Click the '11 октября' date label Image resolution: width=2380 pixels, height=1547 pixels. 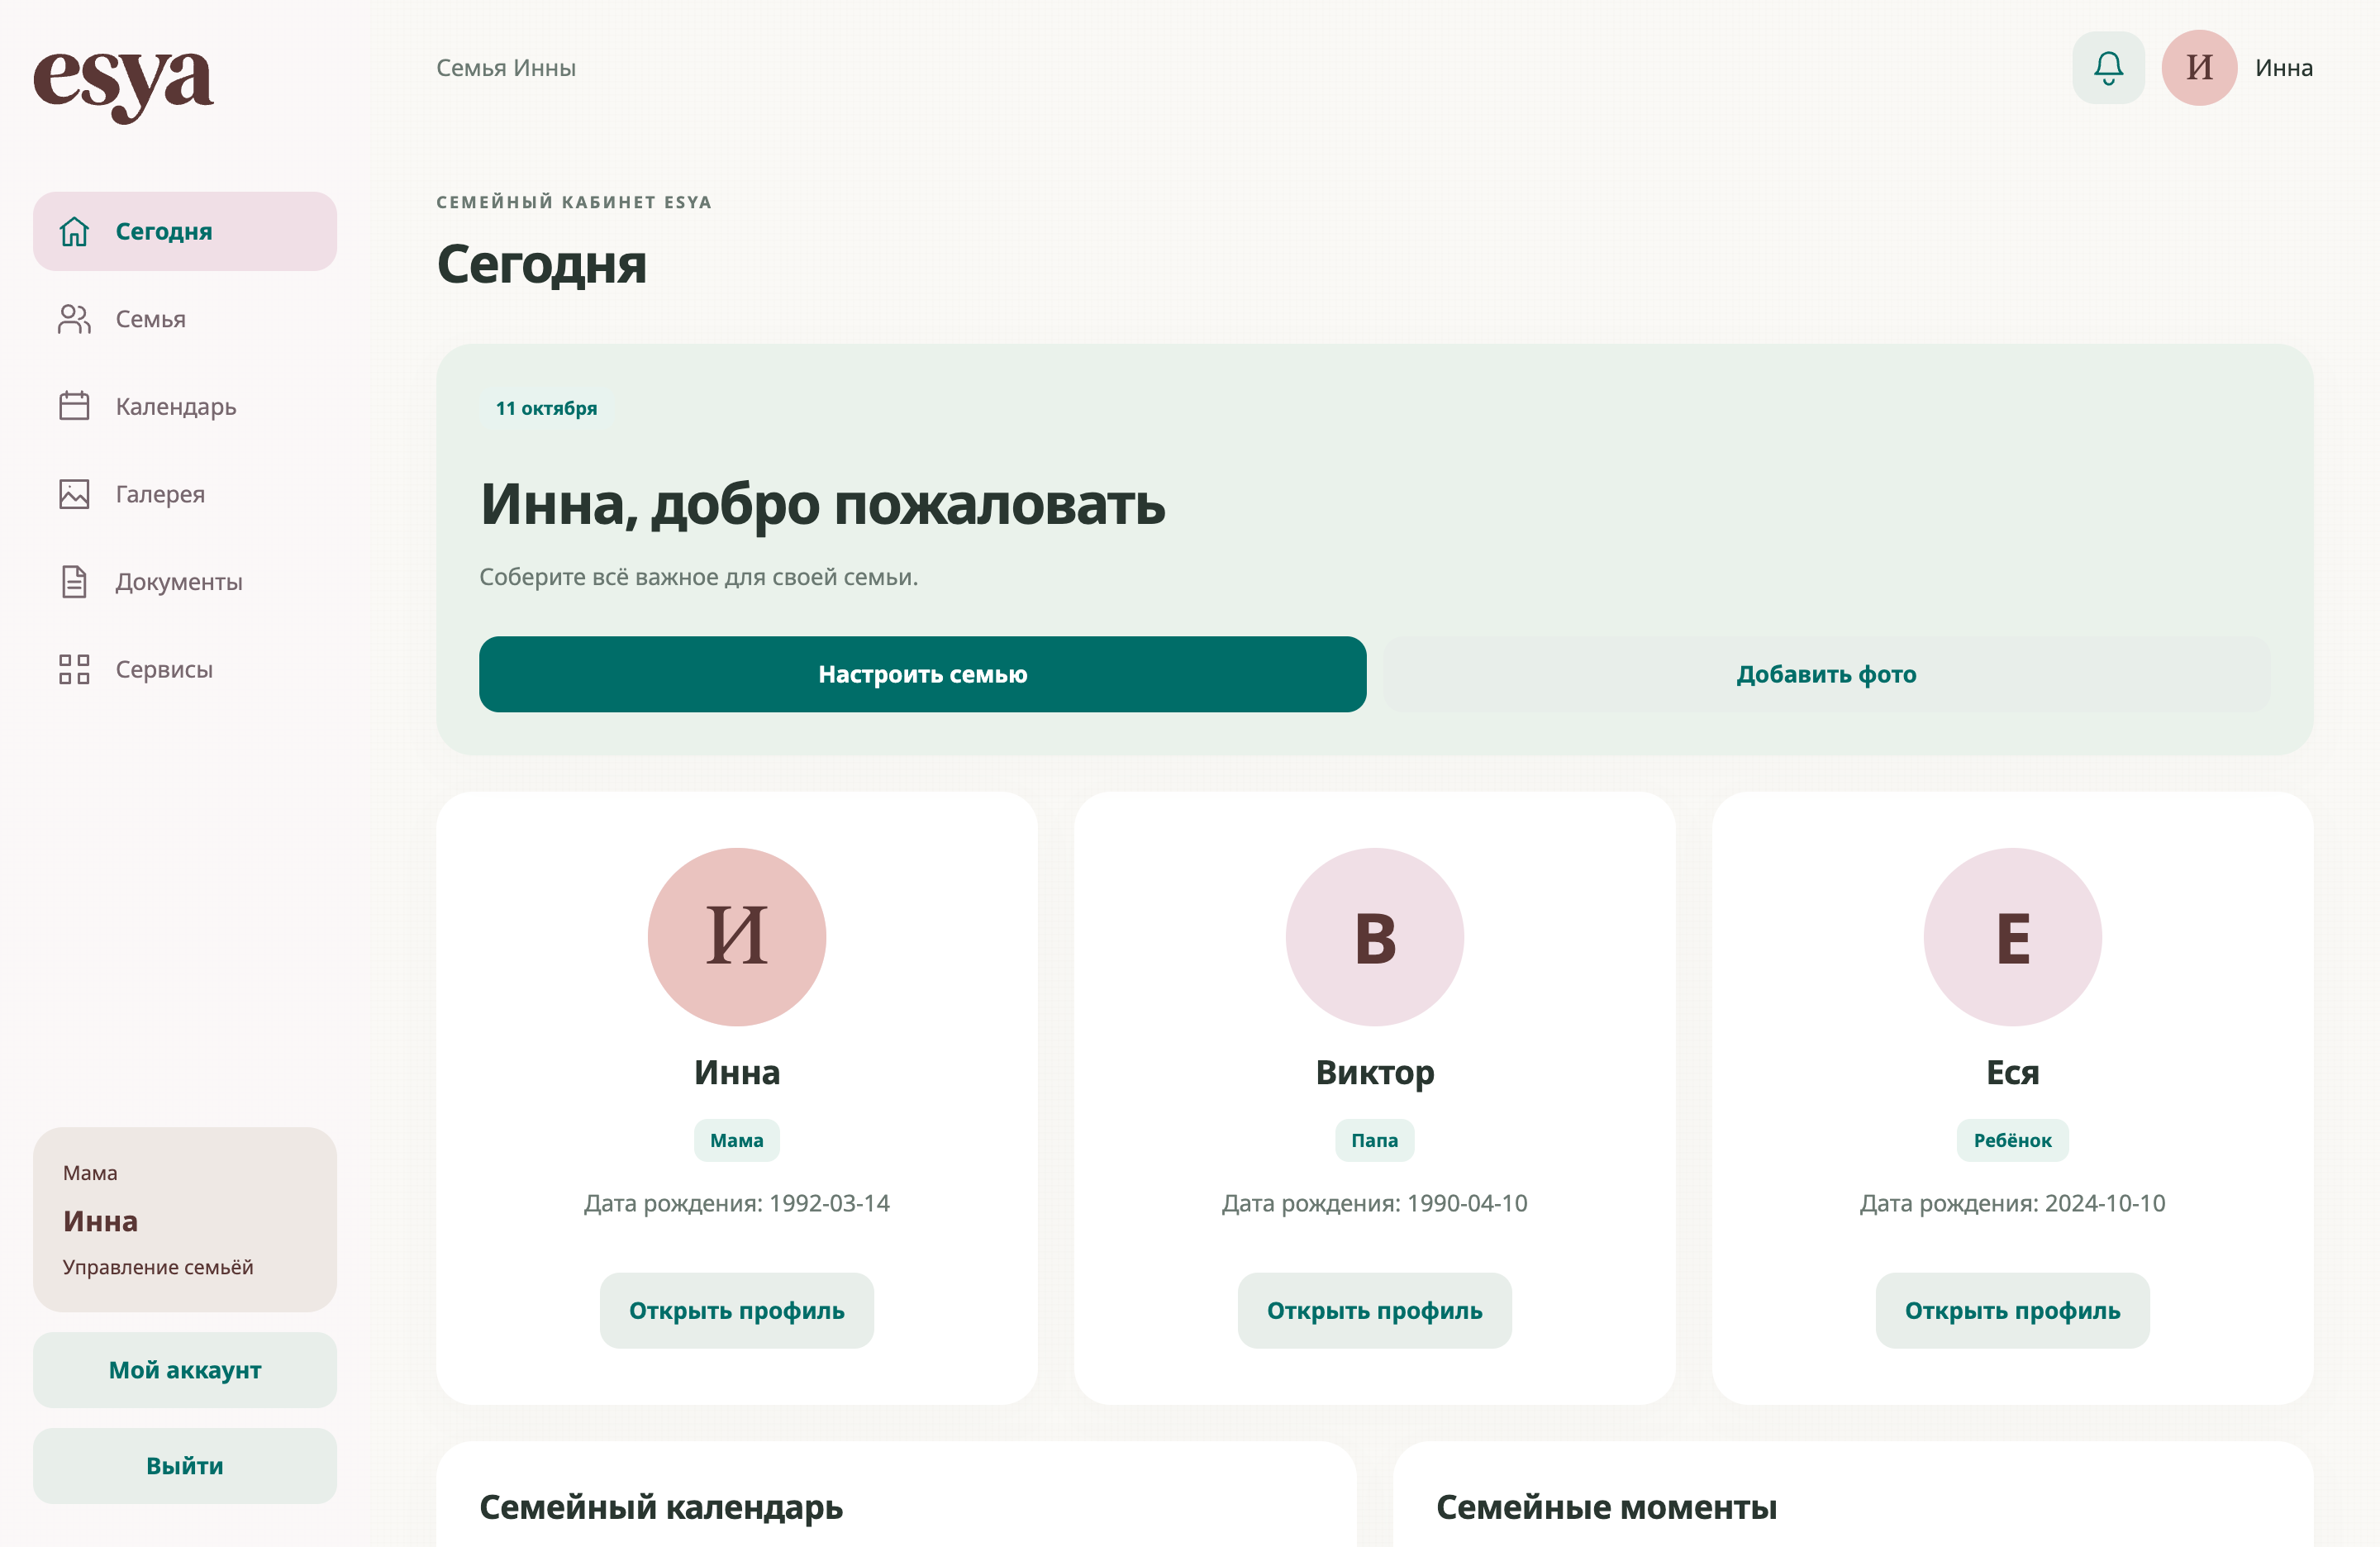546,408
